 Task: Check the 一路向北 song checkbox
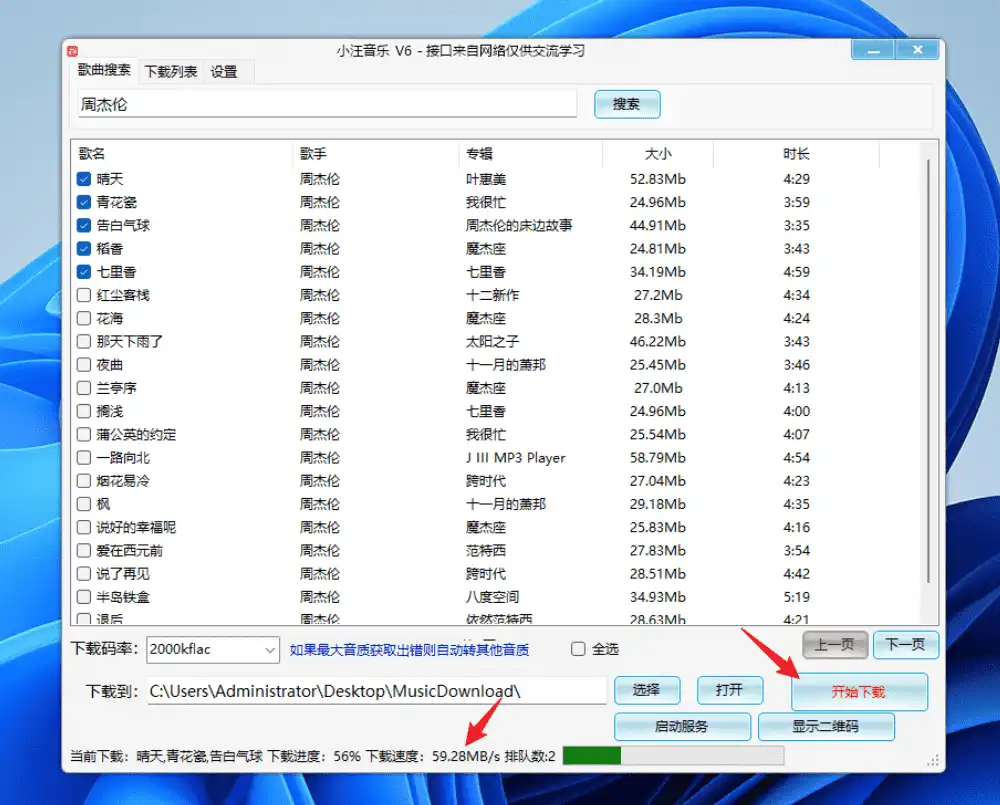pos(84,457)
